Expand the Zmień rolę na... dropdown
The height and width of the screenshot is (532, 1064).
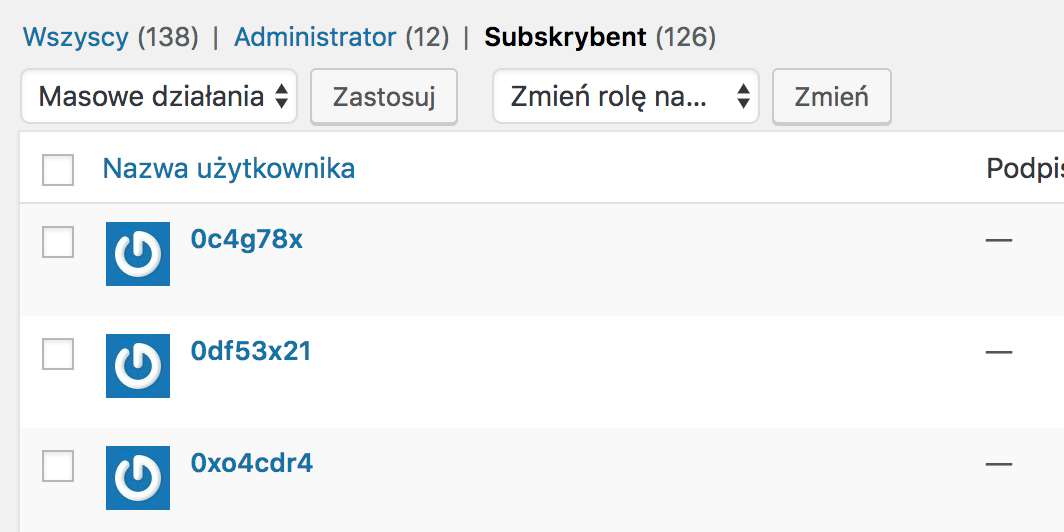(x=626, y=96)
